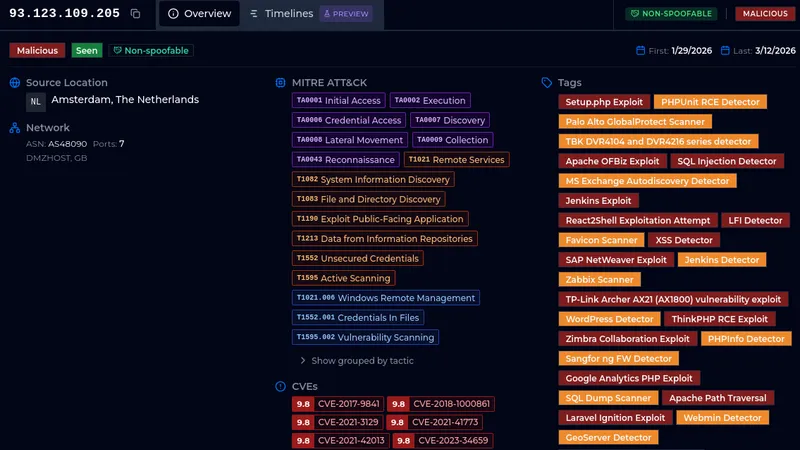The height and width of the screenshot is (450, 800).
Task: Open CVE-2017-9841 entry
Action: [x=338, y=404]
